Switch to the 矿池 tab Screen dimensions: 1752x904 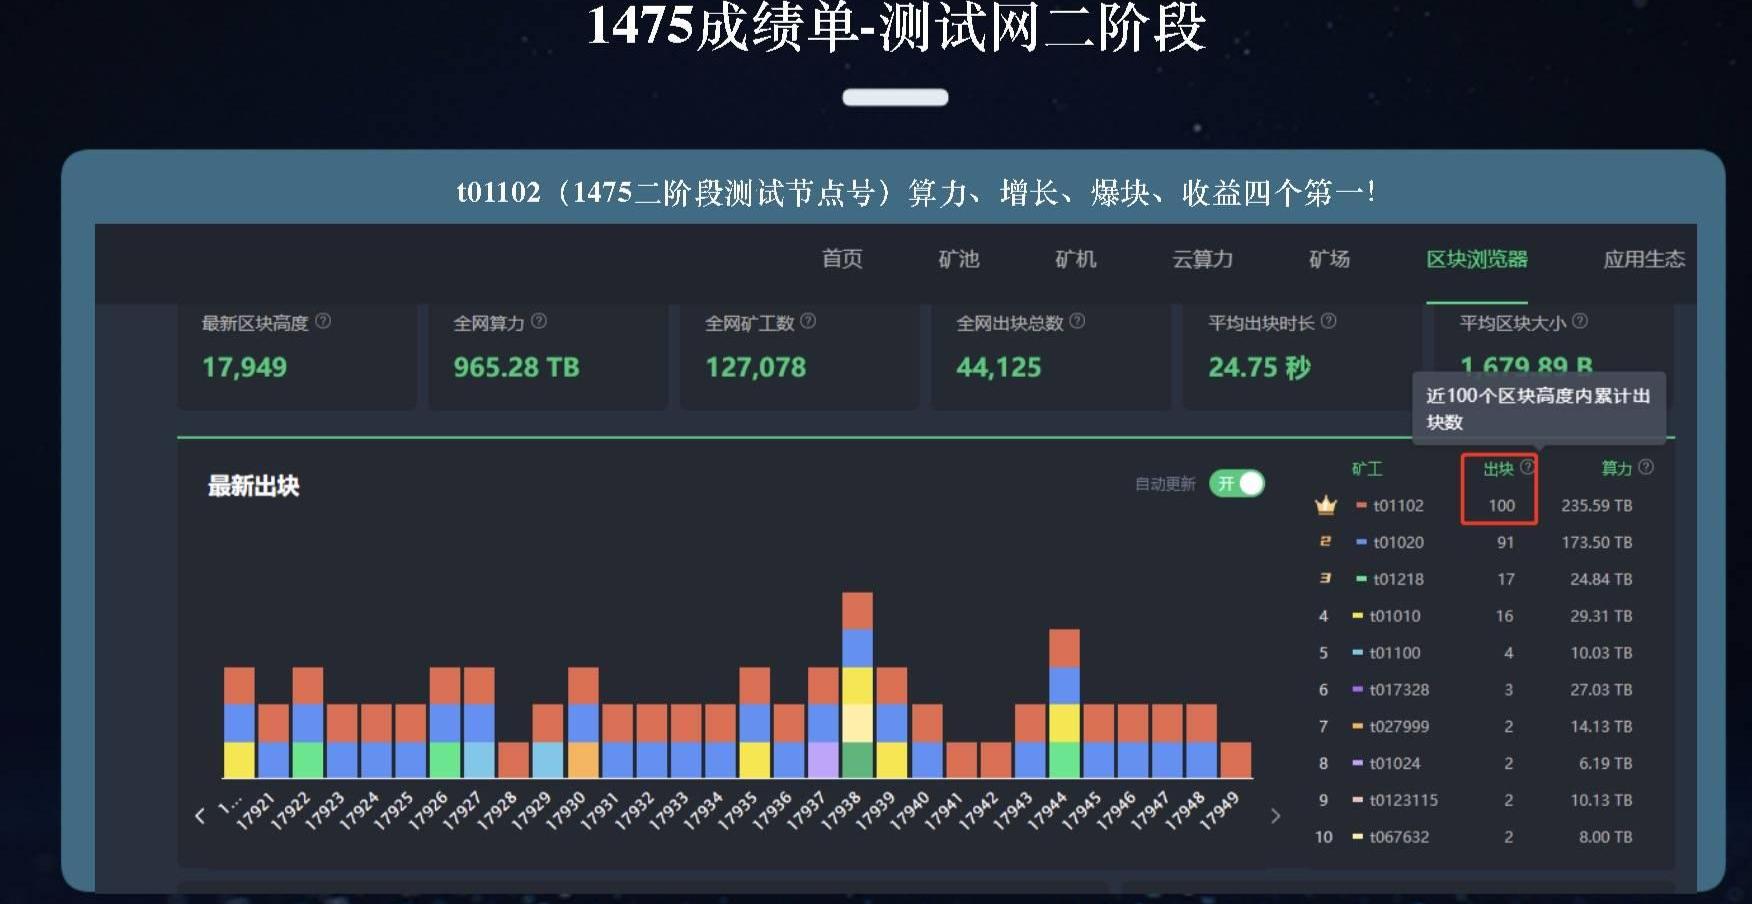(958, 259)
